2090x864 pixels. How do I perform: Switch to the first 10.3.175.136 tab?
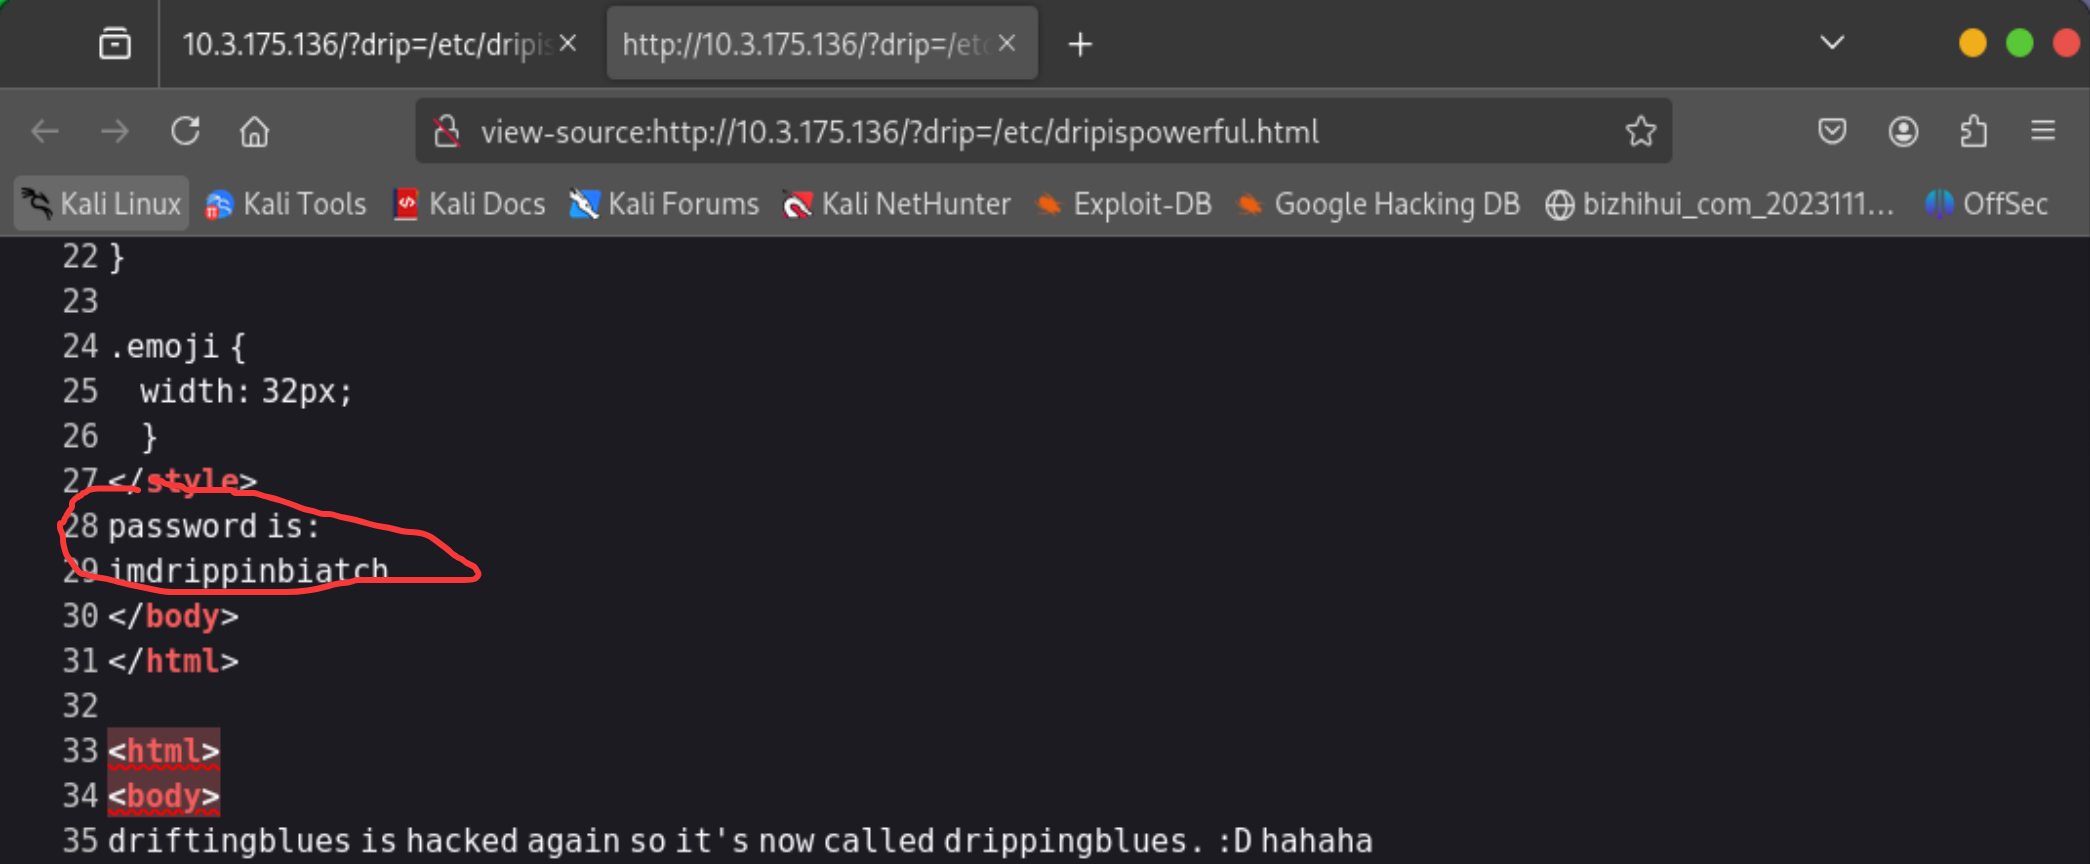[x=365, y=44]
